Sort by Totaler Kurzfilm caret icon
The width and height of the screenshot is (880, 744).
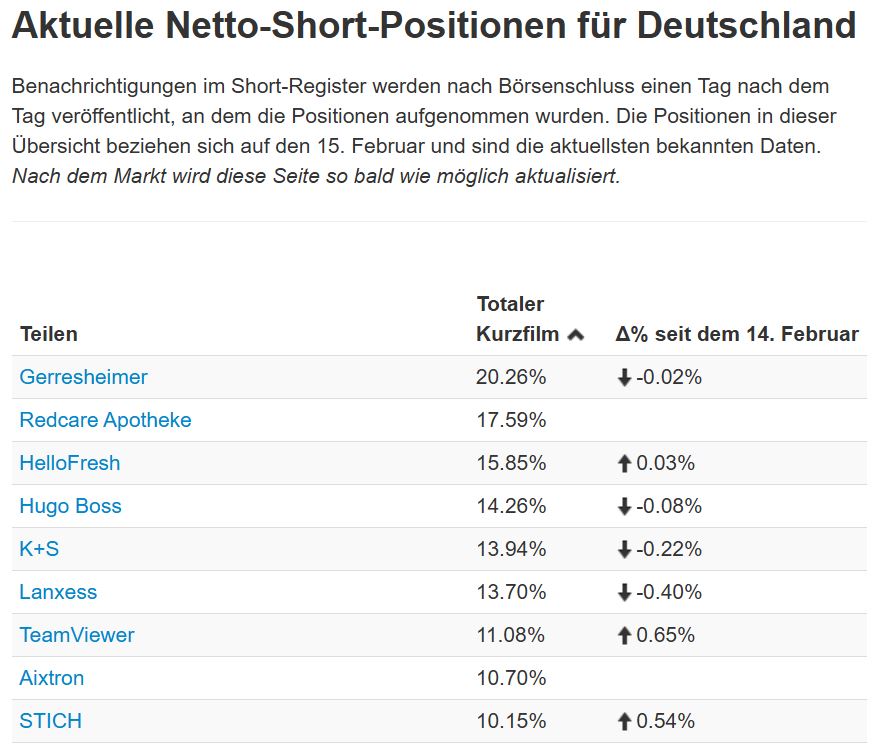pyautogui.click(x=575, y=335)
